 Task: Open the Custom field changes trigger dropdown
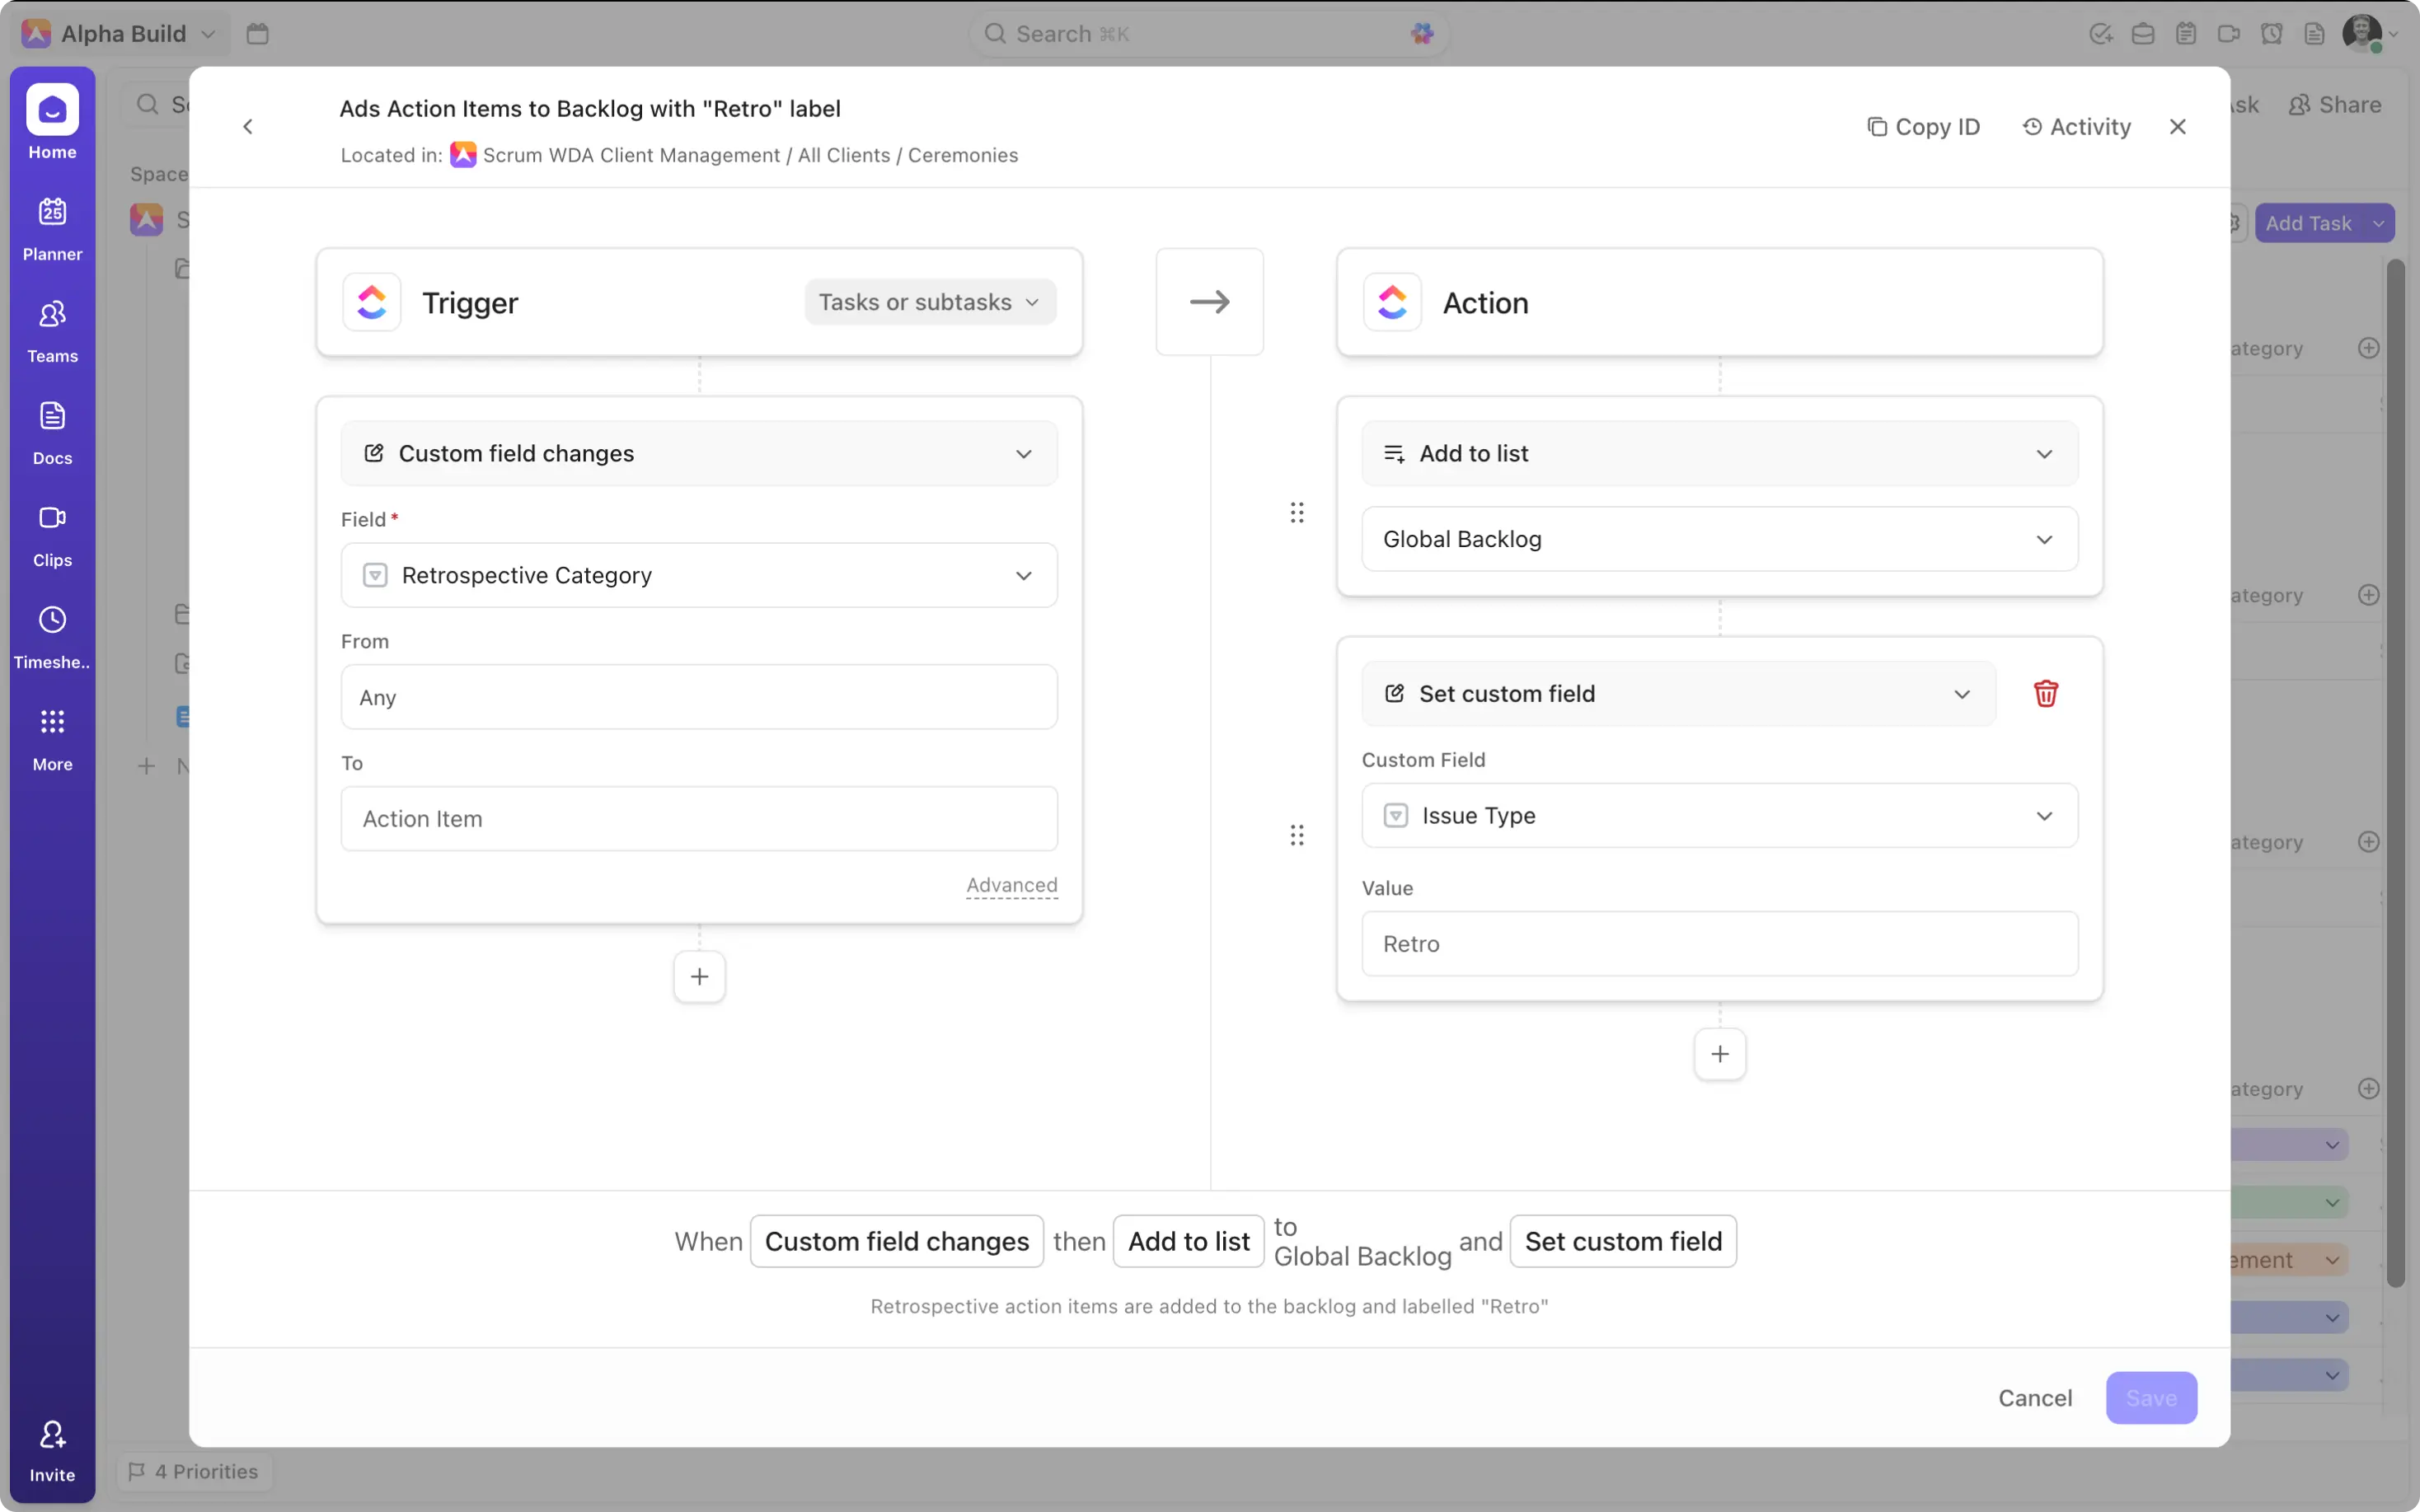click(699, 454)
